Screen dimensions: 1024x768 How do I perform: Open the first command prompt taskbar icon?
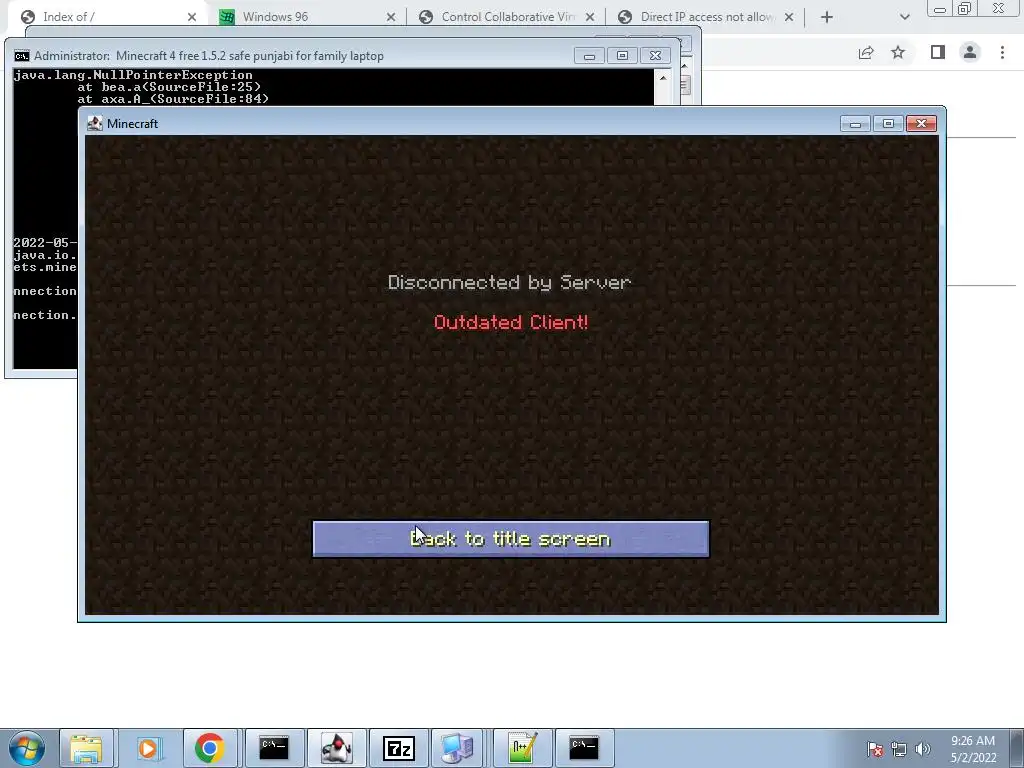tap(274, 748)
